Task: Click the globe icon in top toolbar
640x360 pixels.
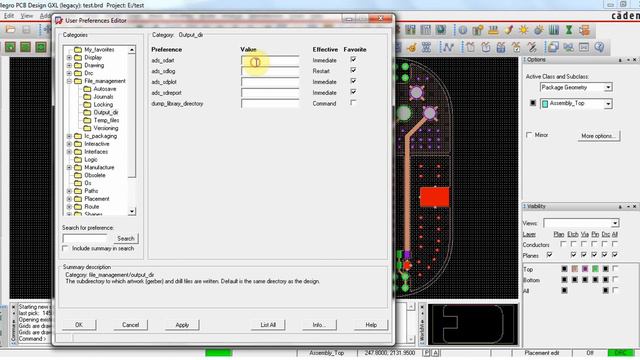Action: (441, 30)
